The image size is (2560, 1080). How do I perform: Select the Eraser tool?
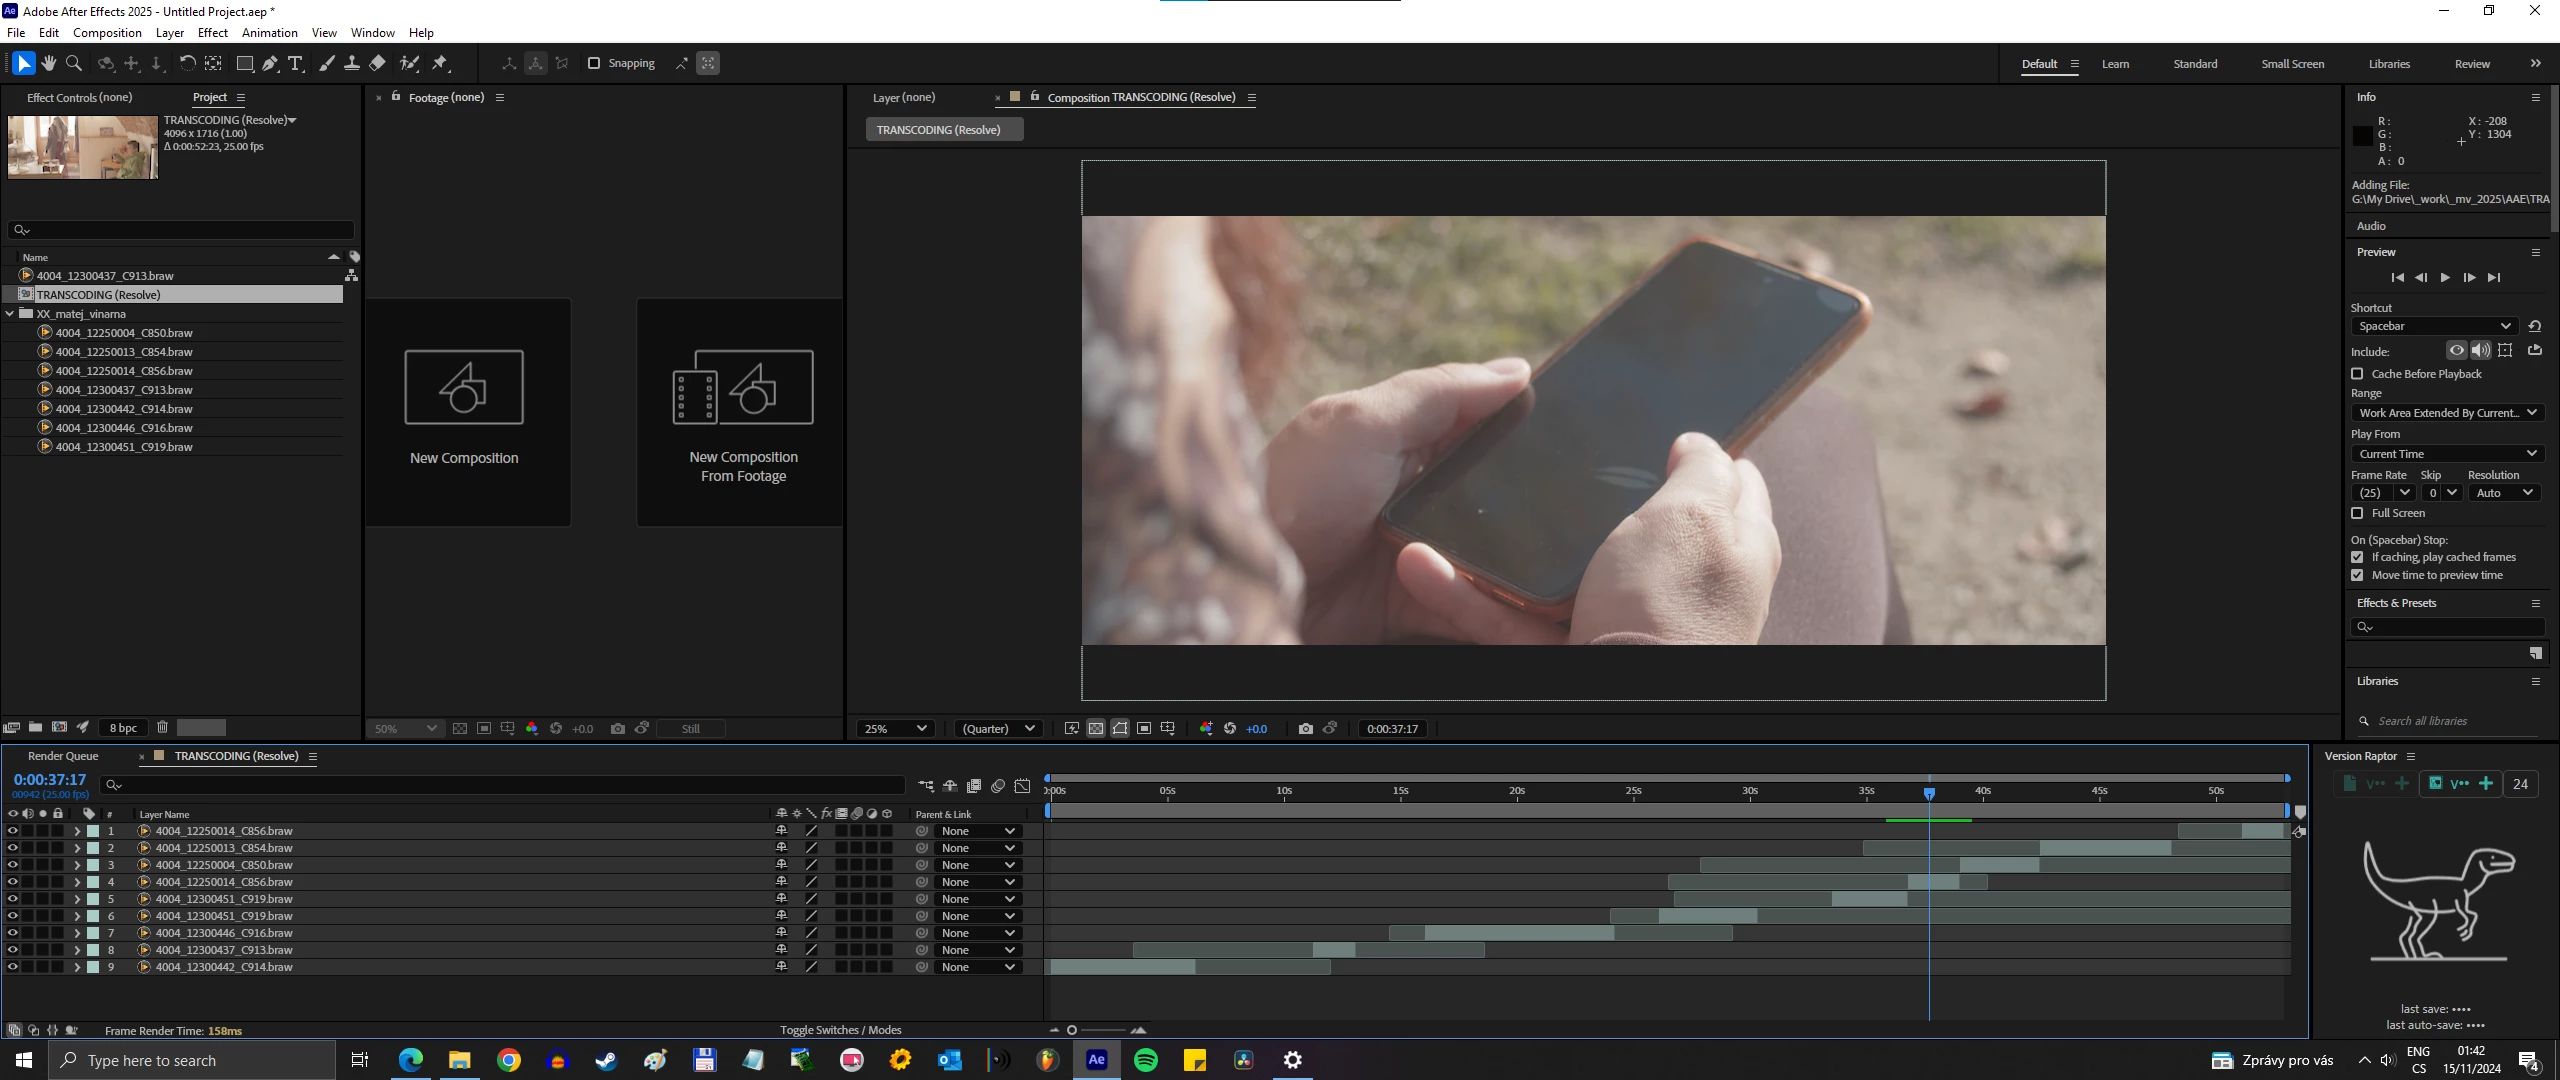pos(378,63)
